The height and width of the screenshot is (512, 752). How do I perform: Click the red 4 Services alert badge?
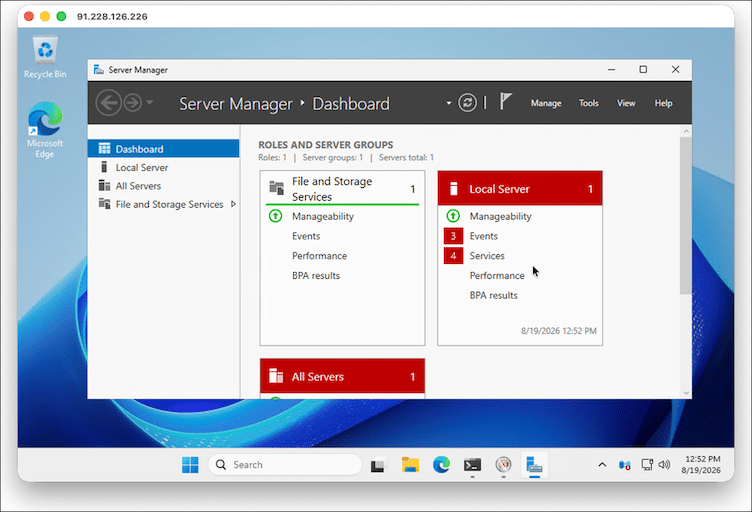(x=453, y=256)
